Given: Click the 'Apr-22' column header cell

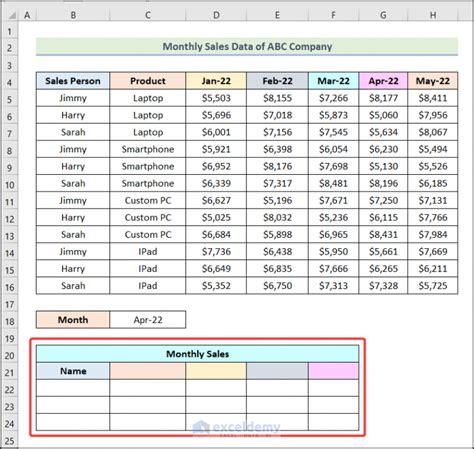Looking at the screenshot, I should (383, 81).
